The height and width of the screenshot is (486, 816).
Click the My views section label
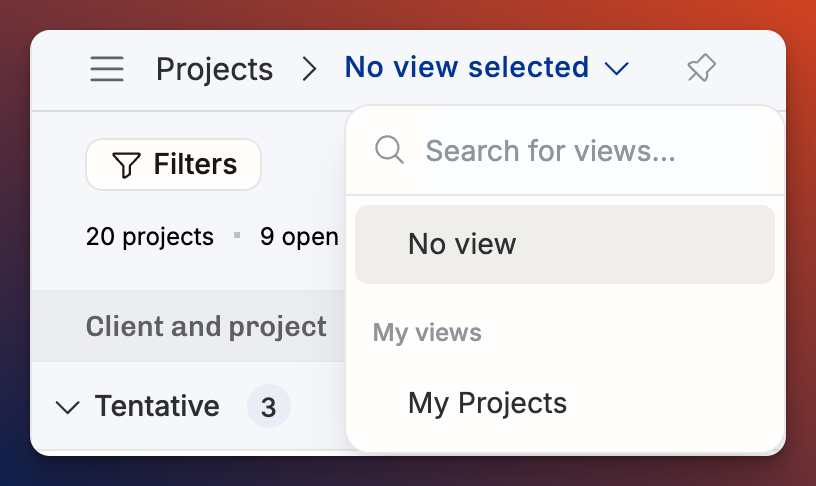click(x=427, y=332)
